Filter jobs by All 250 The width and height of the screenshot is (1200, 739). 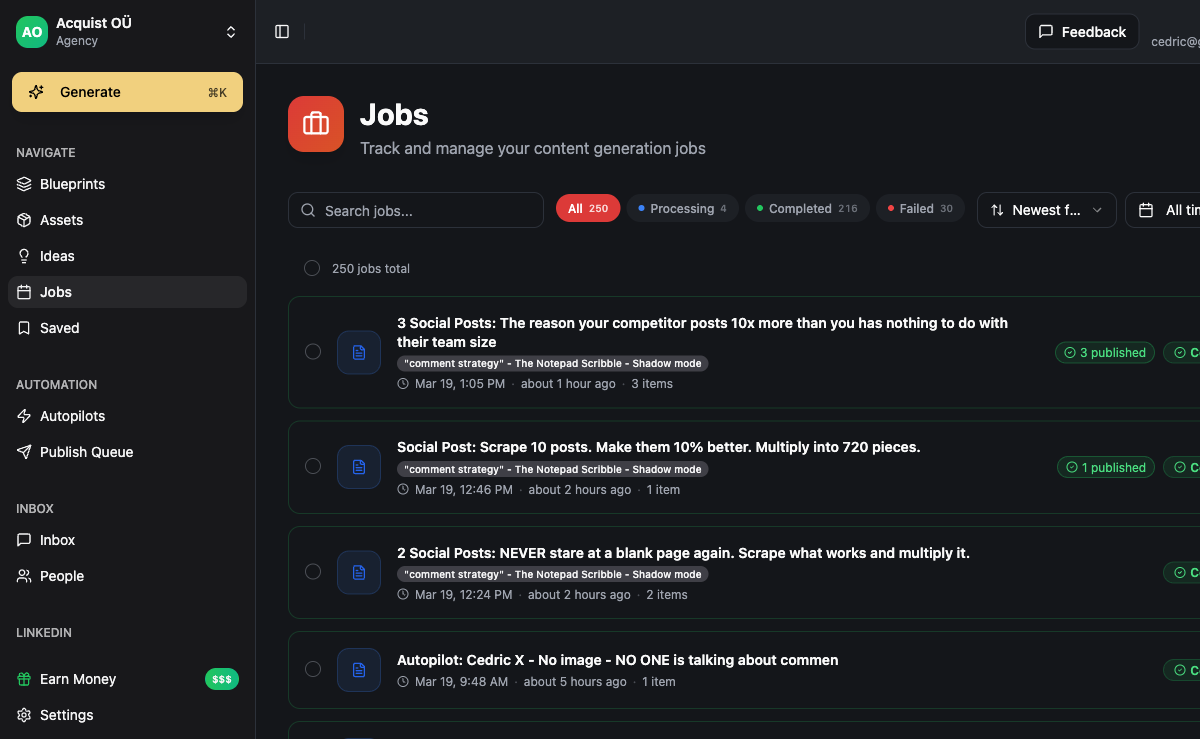coord(588,208)
